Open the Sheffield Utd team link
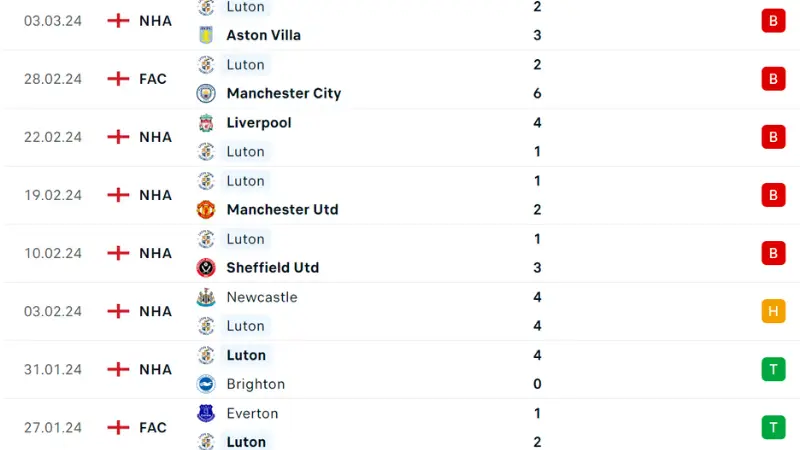 pyautogui.click(x=272, y=268)
